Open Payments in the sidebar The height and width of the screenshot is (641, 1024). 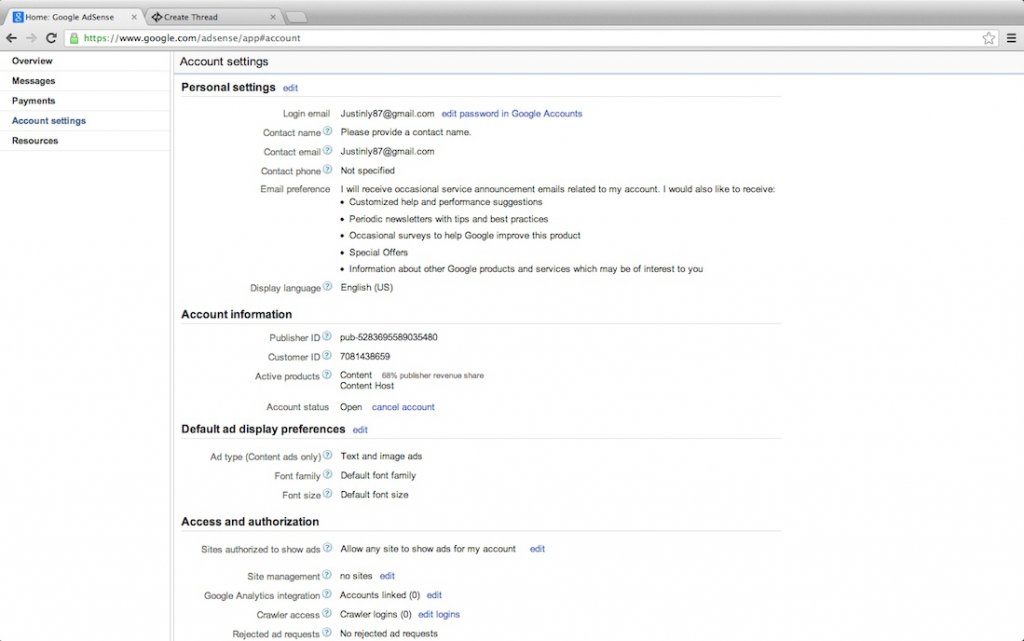click(x=33, y=101)
